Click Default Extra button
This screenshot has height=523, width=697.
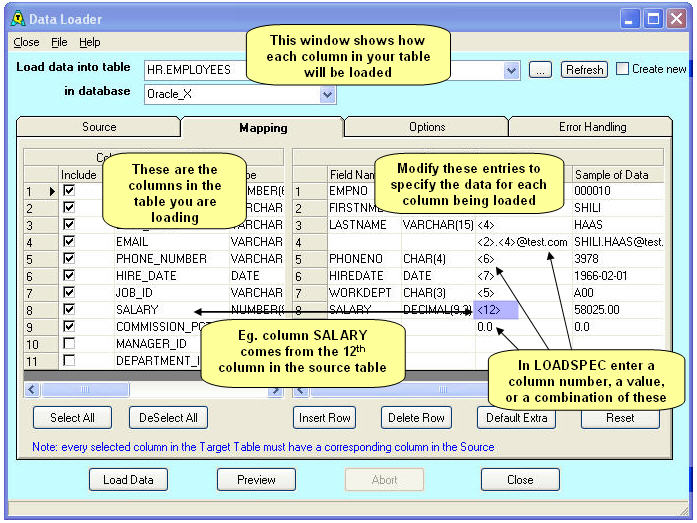517,418
